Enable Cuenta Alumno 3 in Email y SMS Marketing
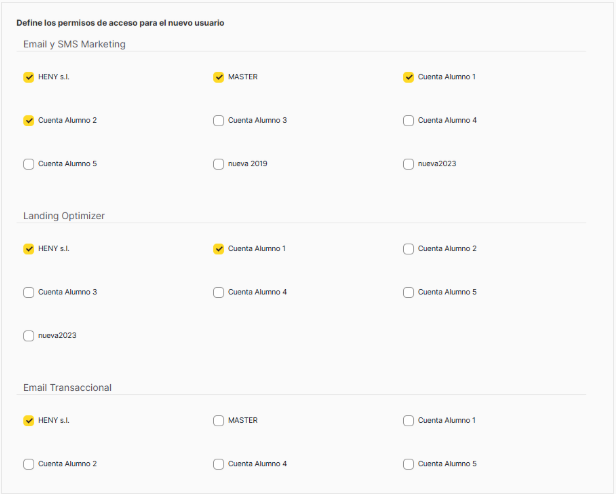Image resolution: width=616 pixels, height=494 pixels. click(x=218, y=121)
